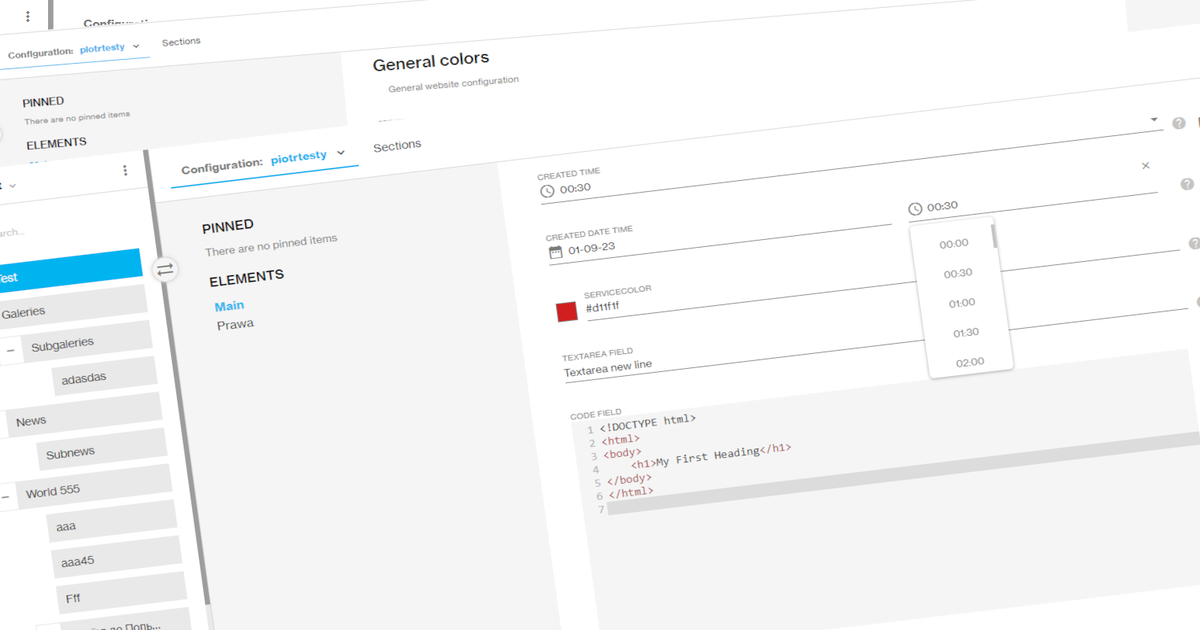This screenshot has height=630, width=1200.
Task: Choose 01:00 in the time dropdown list
Action: pos(962,303)
